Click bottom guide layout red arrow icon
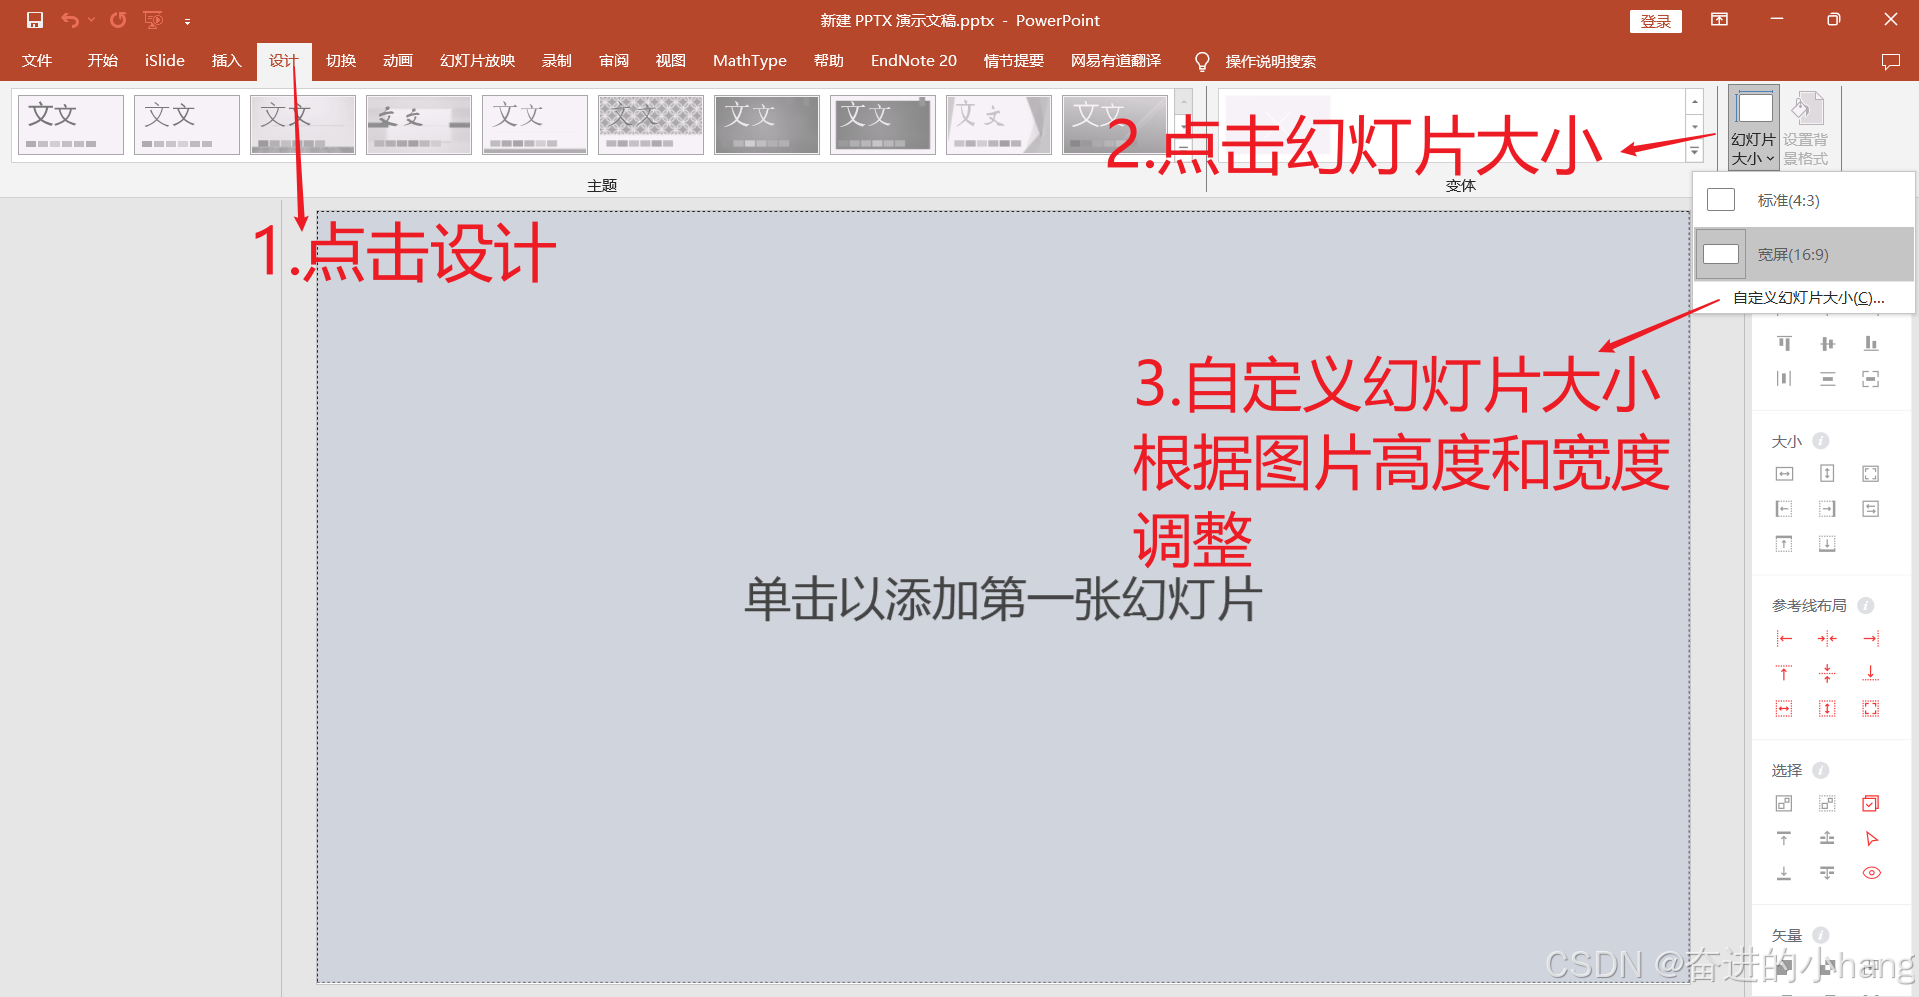 pos(1871,673)
